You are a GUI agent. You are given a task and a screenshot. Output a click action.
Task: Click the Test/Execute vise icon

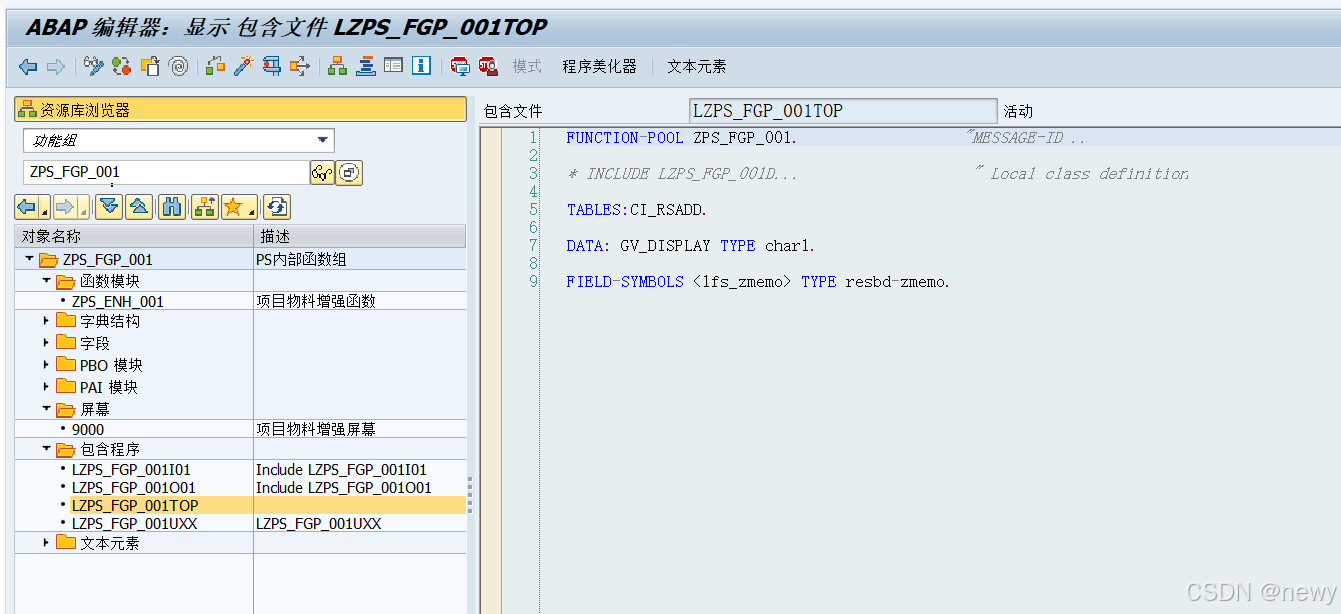[271, 66]
